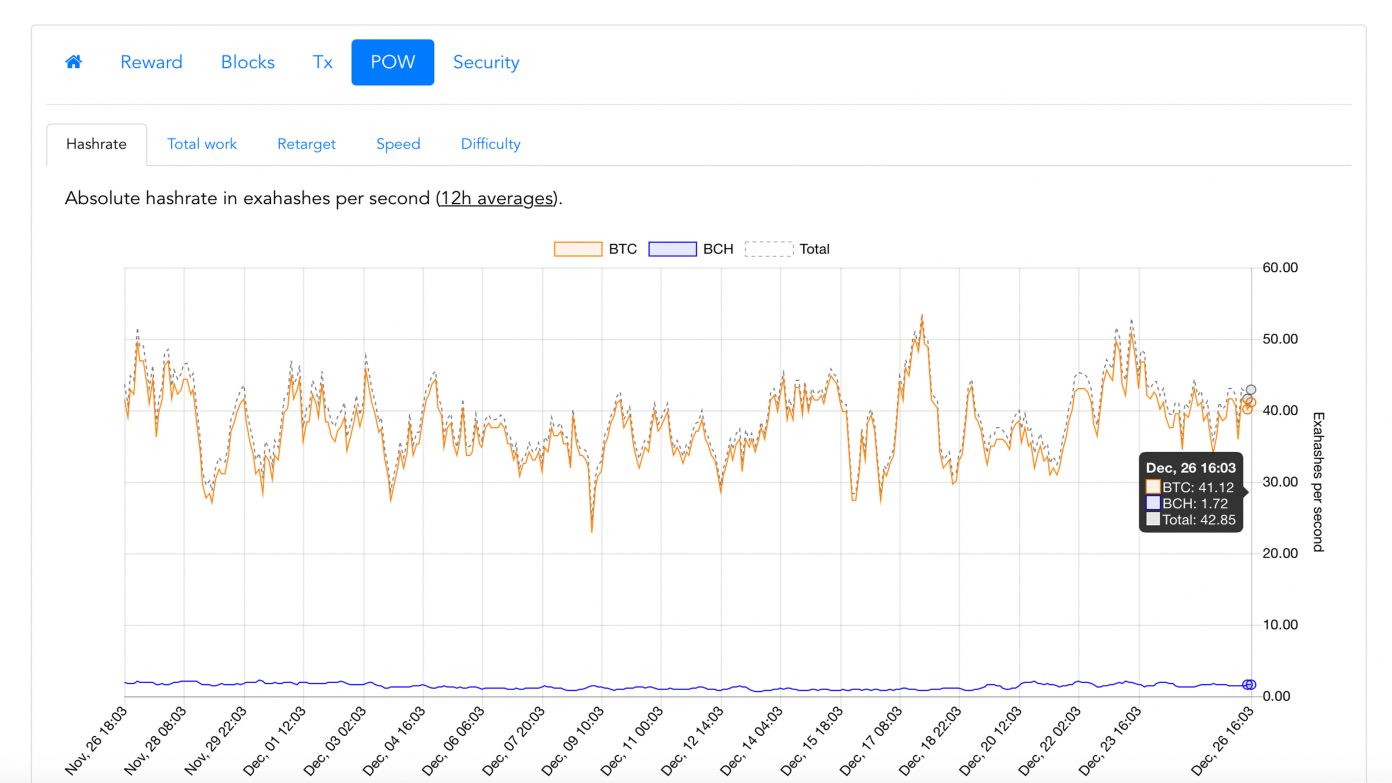Image resolution: width=1392 pixels, height=783 pixels.
Task: Show the Difficulty tab
Action: (490, 144)
